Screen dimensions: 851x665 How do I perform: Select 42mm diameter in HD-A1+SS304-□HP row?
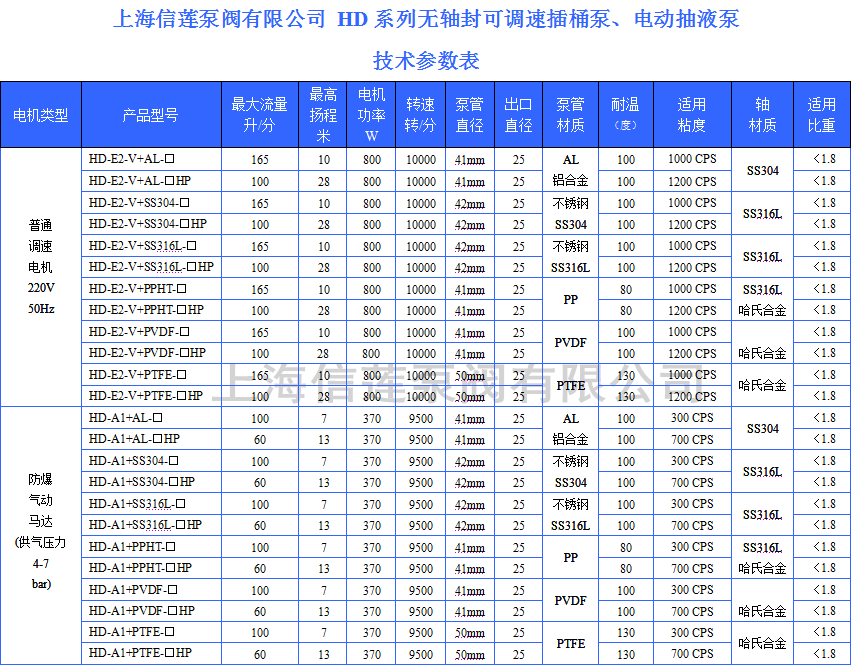[470, 483]
